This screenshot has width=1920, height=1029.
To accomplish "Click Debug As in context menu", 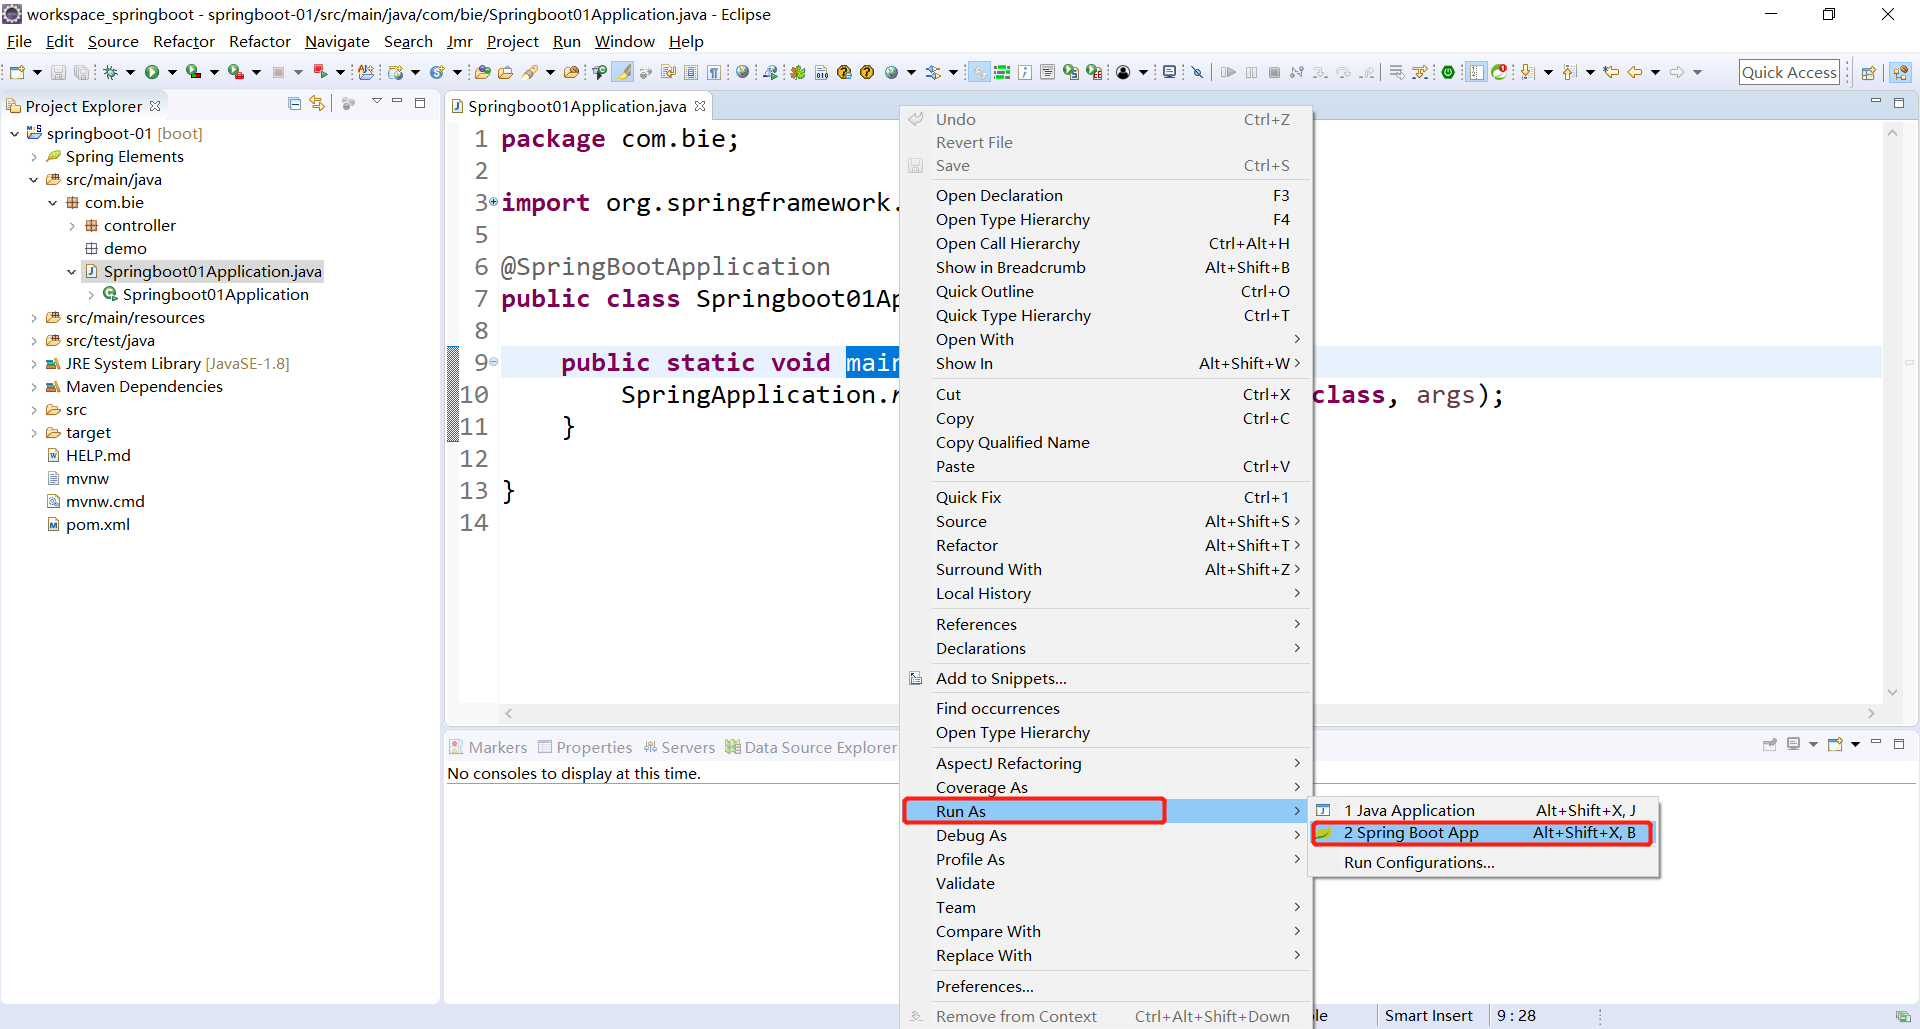I will click(1104, 835).
